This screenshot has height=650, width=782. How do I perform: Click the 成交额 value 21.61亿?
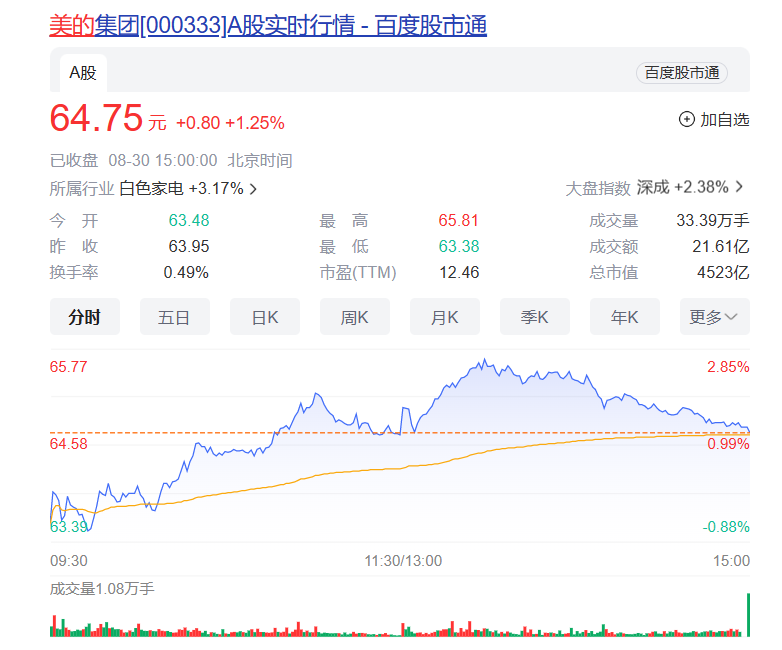coord(721,246)
